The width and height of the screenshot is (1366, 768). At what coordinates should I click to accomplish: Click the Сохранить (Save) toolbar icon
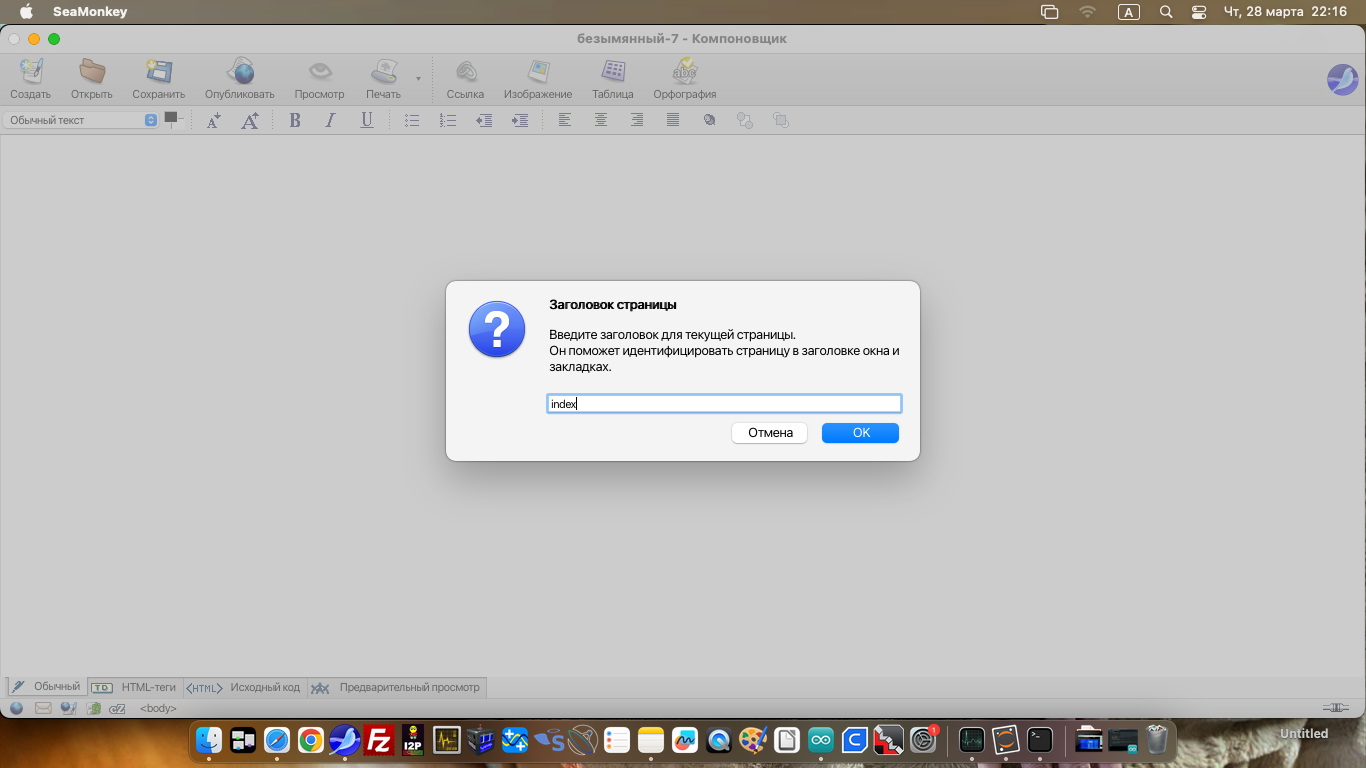coord(158,72)
